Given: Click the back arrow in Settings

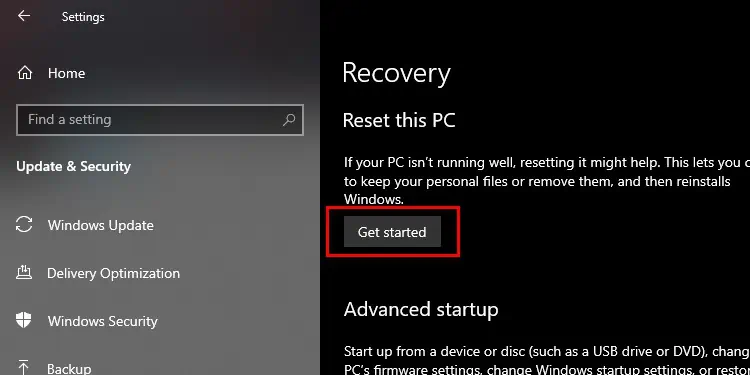Looking at the screenshot, I should pos(24,16).
